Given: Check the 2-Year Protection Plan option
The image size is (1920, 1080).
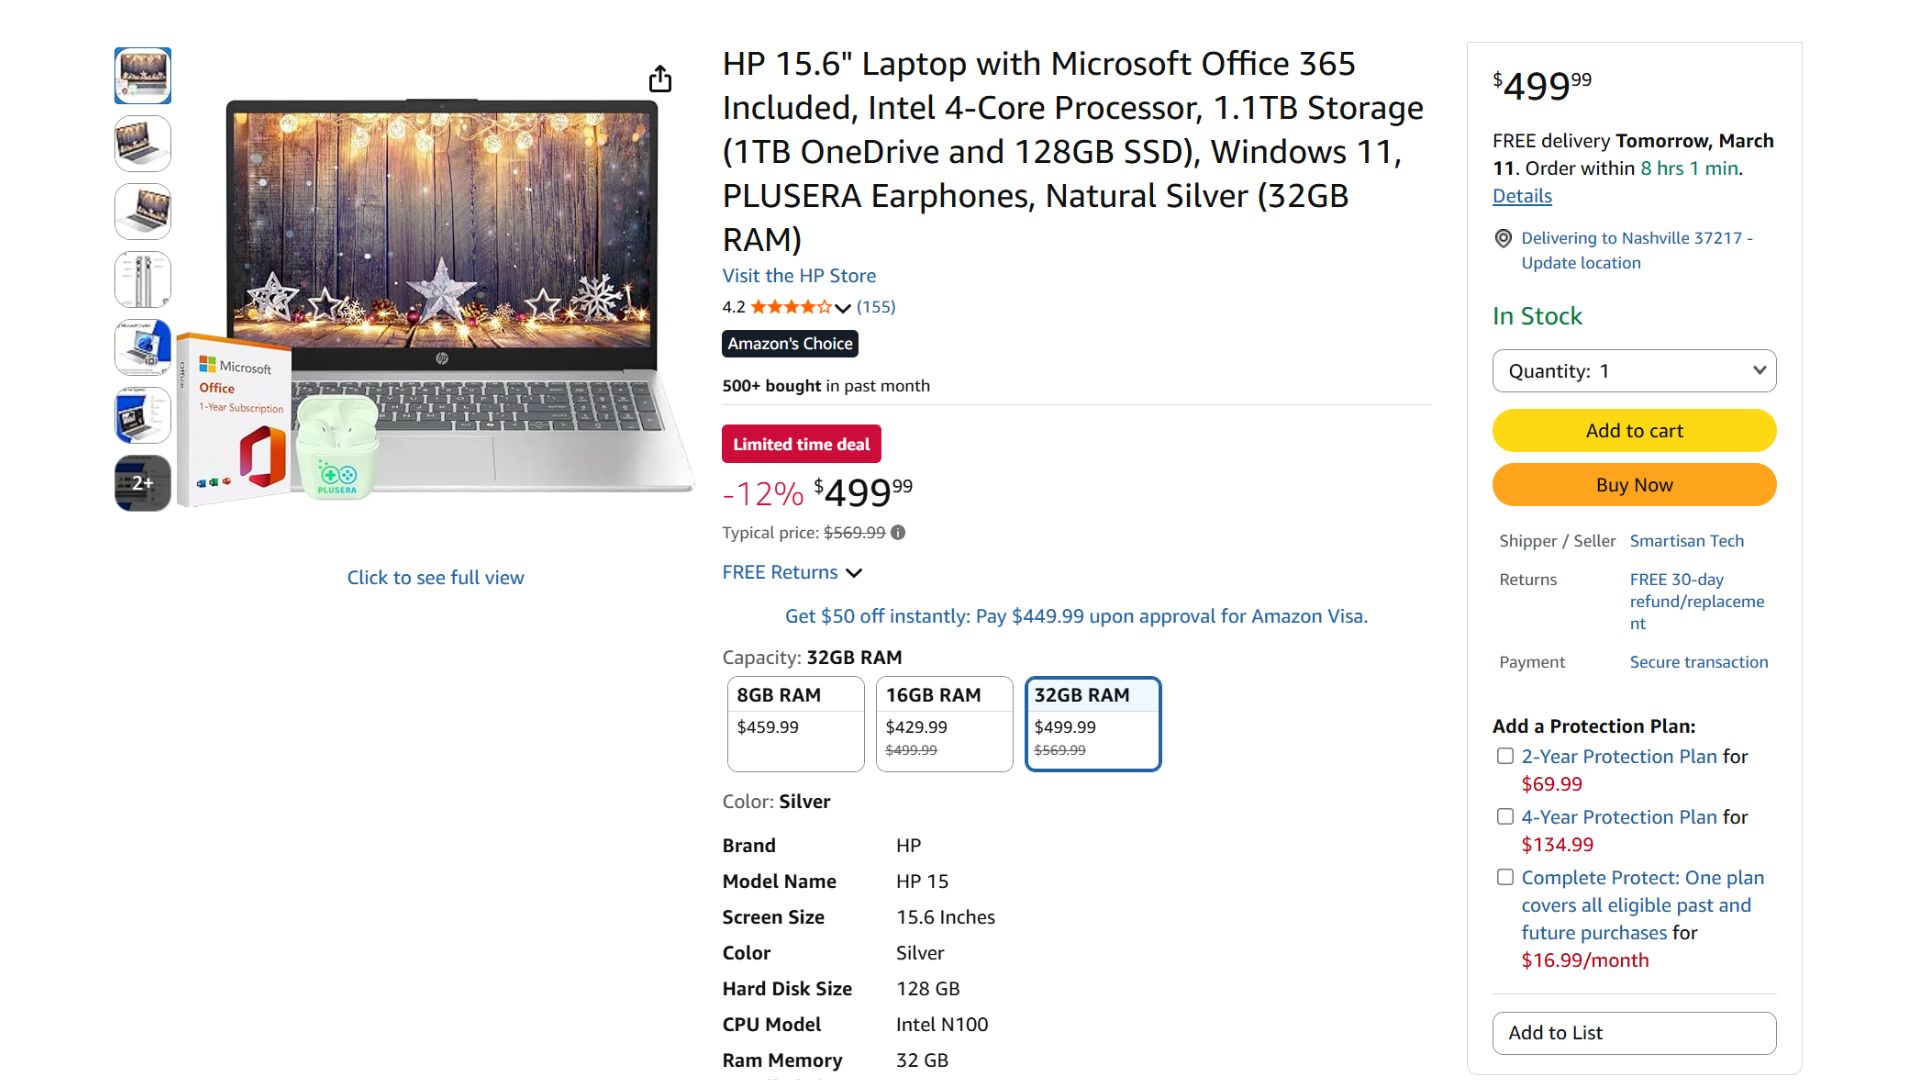Looking at the screenshot, I should click(1505, 757).
